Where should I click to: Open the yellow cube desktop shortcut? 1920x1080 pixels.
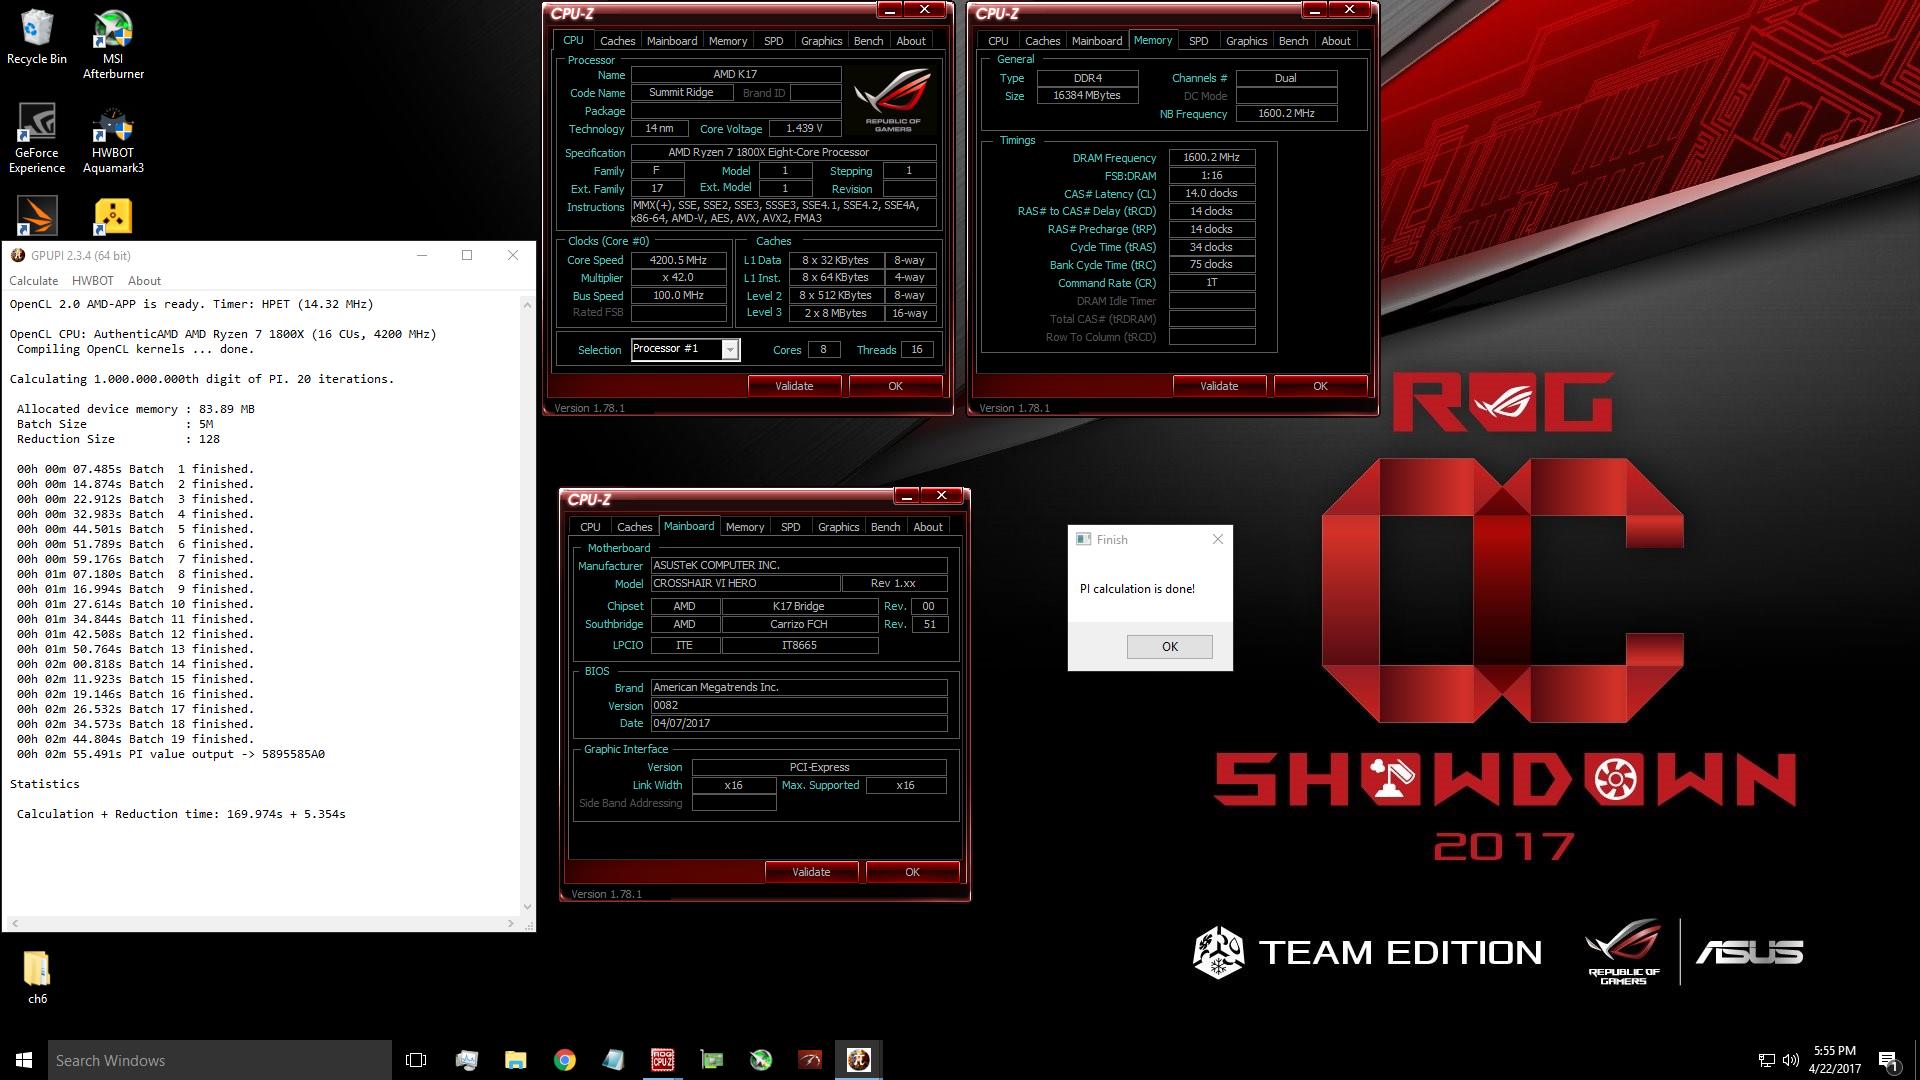[x=113, y=216]
